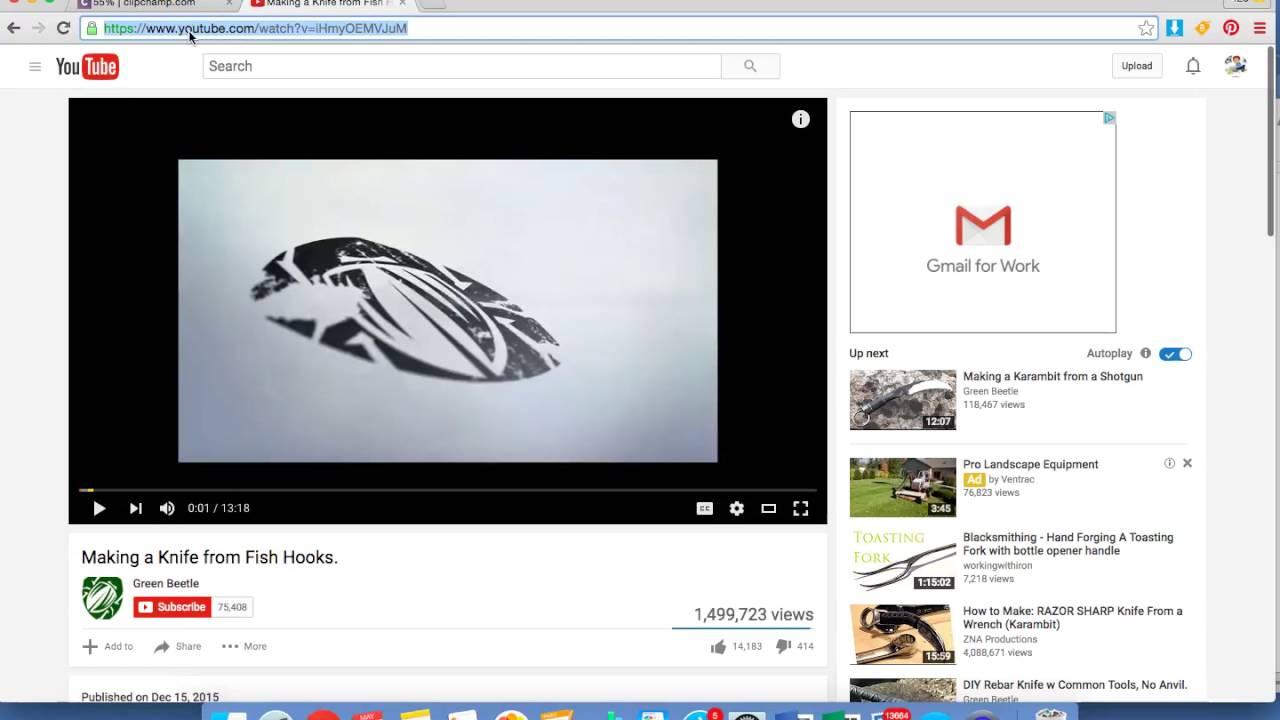Toggle closed captions on the player

click(705, 508)
